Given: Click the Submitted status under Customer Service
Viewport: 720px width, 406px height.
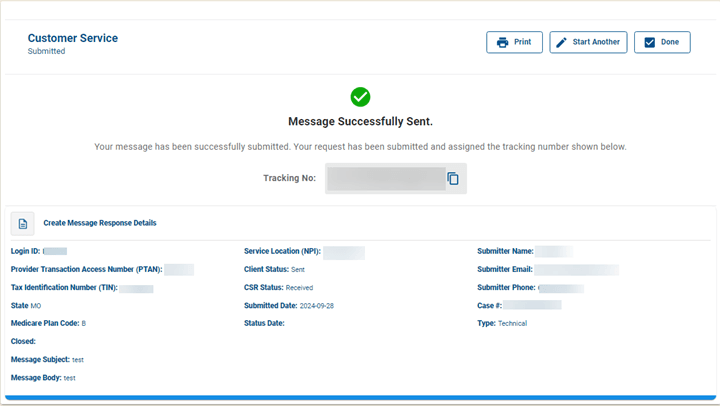Looking at the screenshot, I should (x=46, y=51).
